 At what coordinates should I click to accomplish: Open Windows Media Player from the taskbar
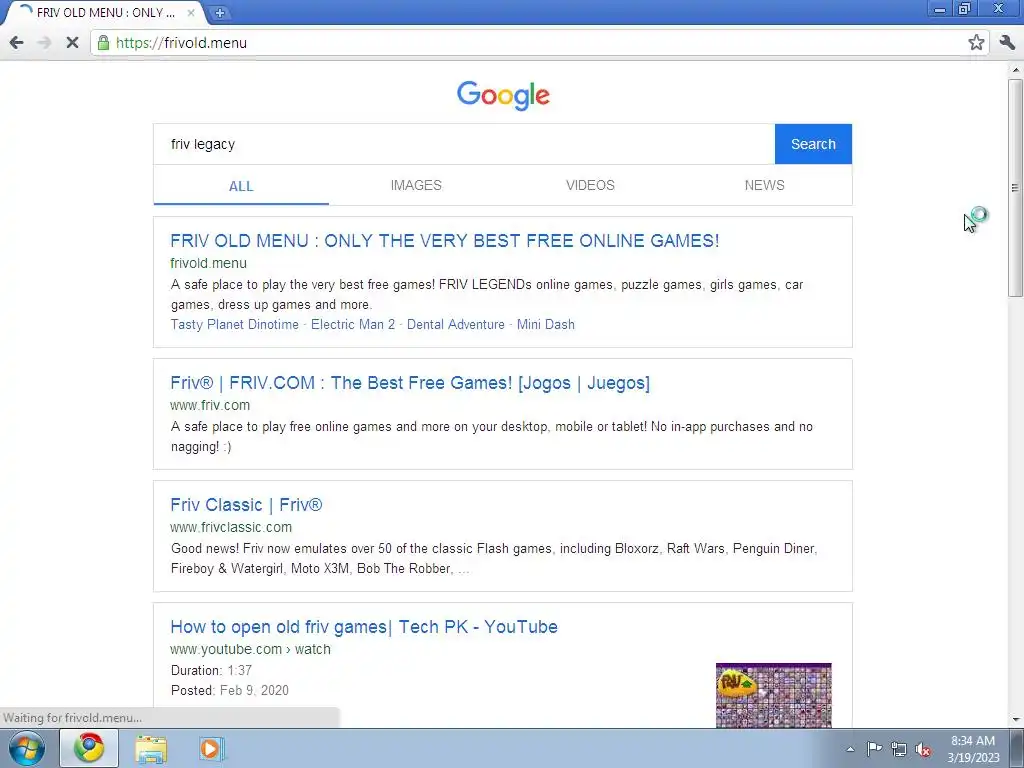(212, 749)
